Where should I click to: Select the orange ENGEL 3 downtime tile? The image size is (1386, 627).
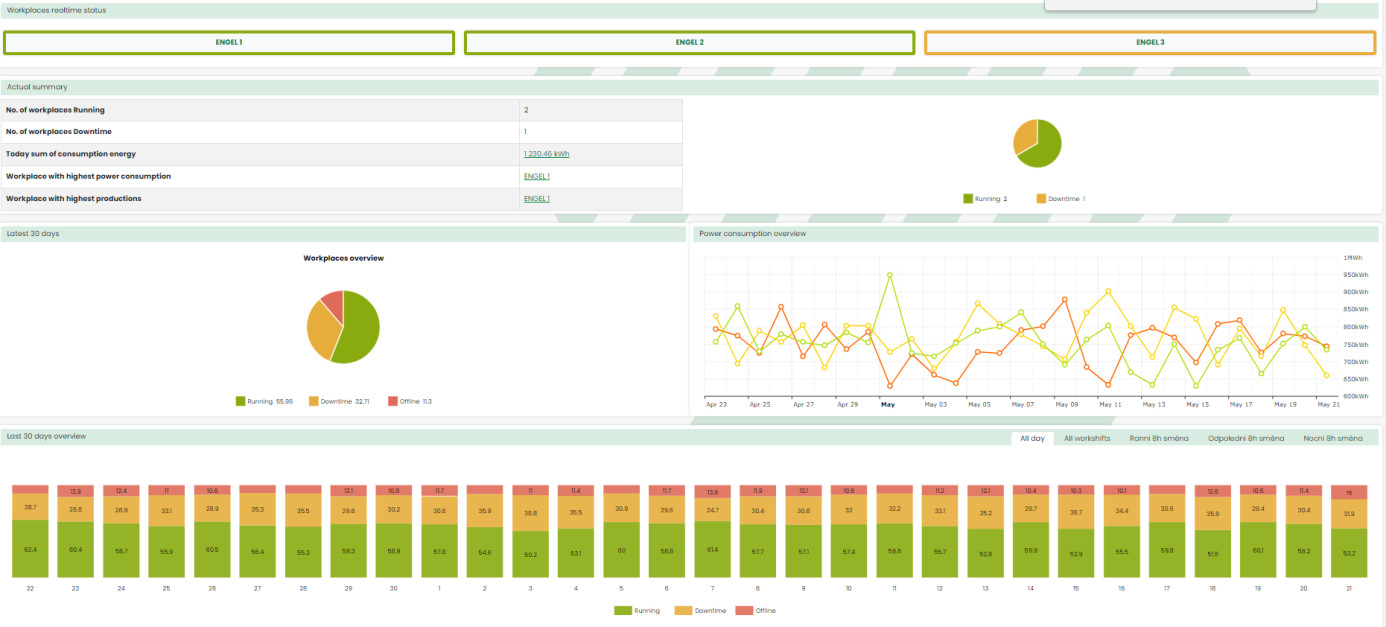click(1150, 43)
